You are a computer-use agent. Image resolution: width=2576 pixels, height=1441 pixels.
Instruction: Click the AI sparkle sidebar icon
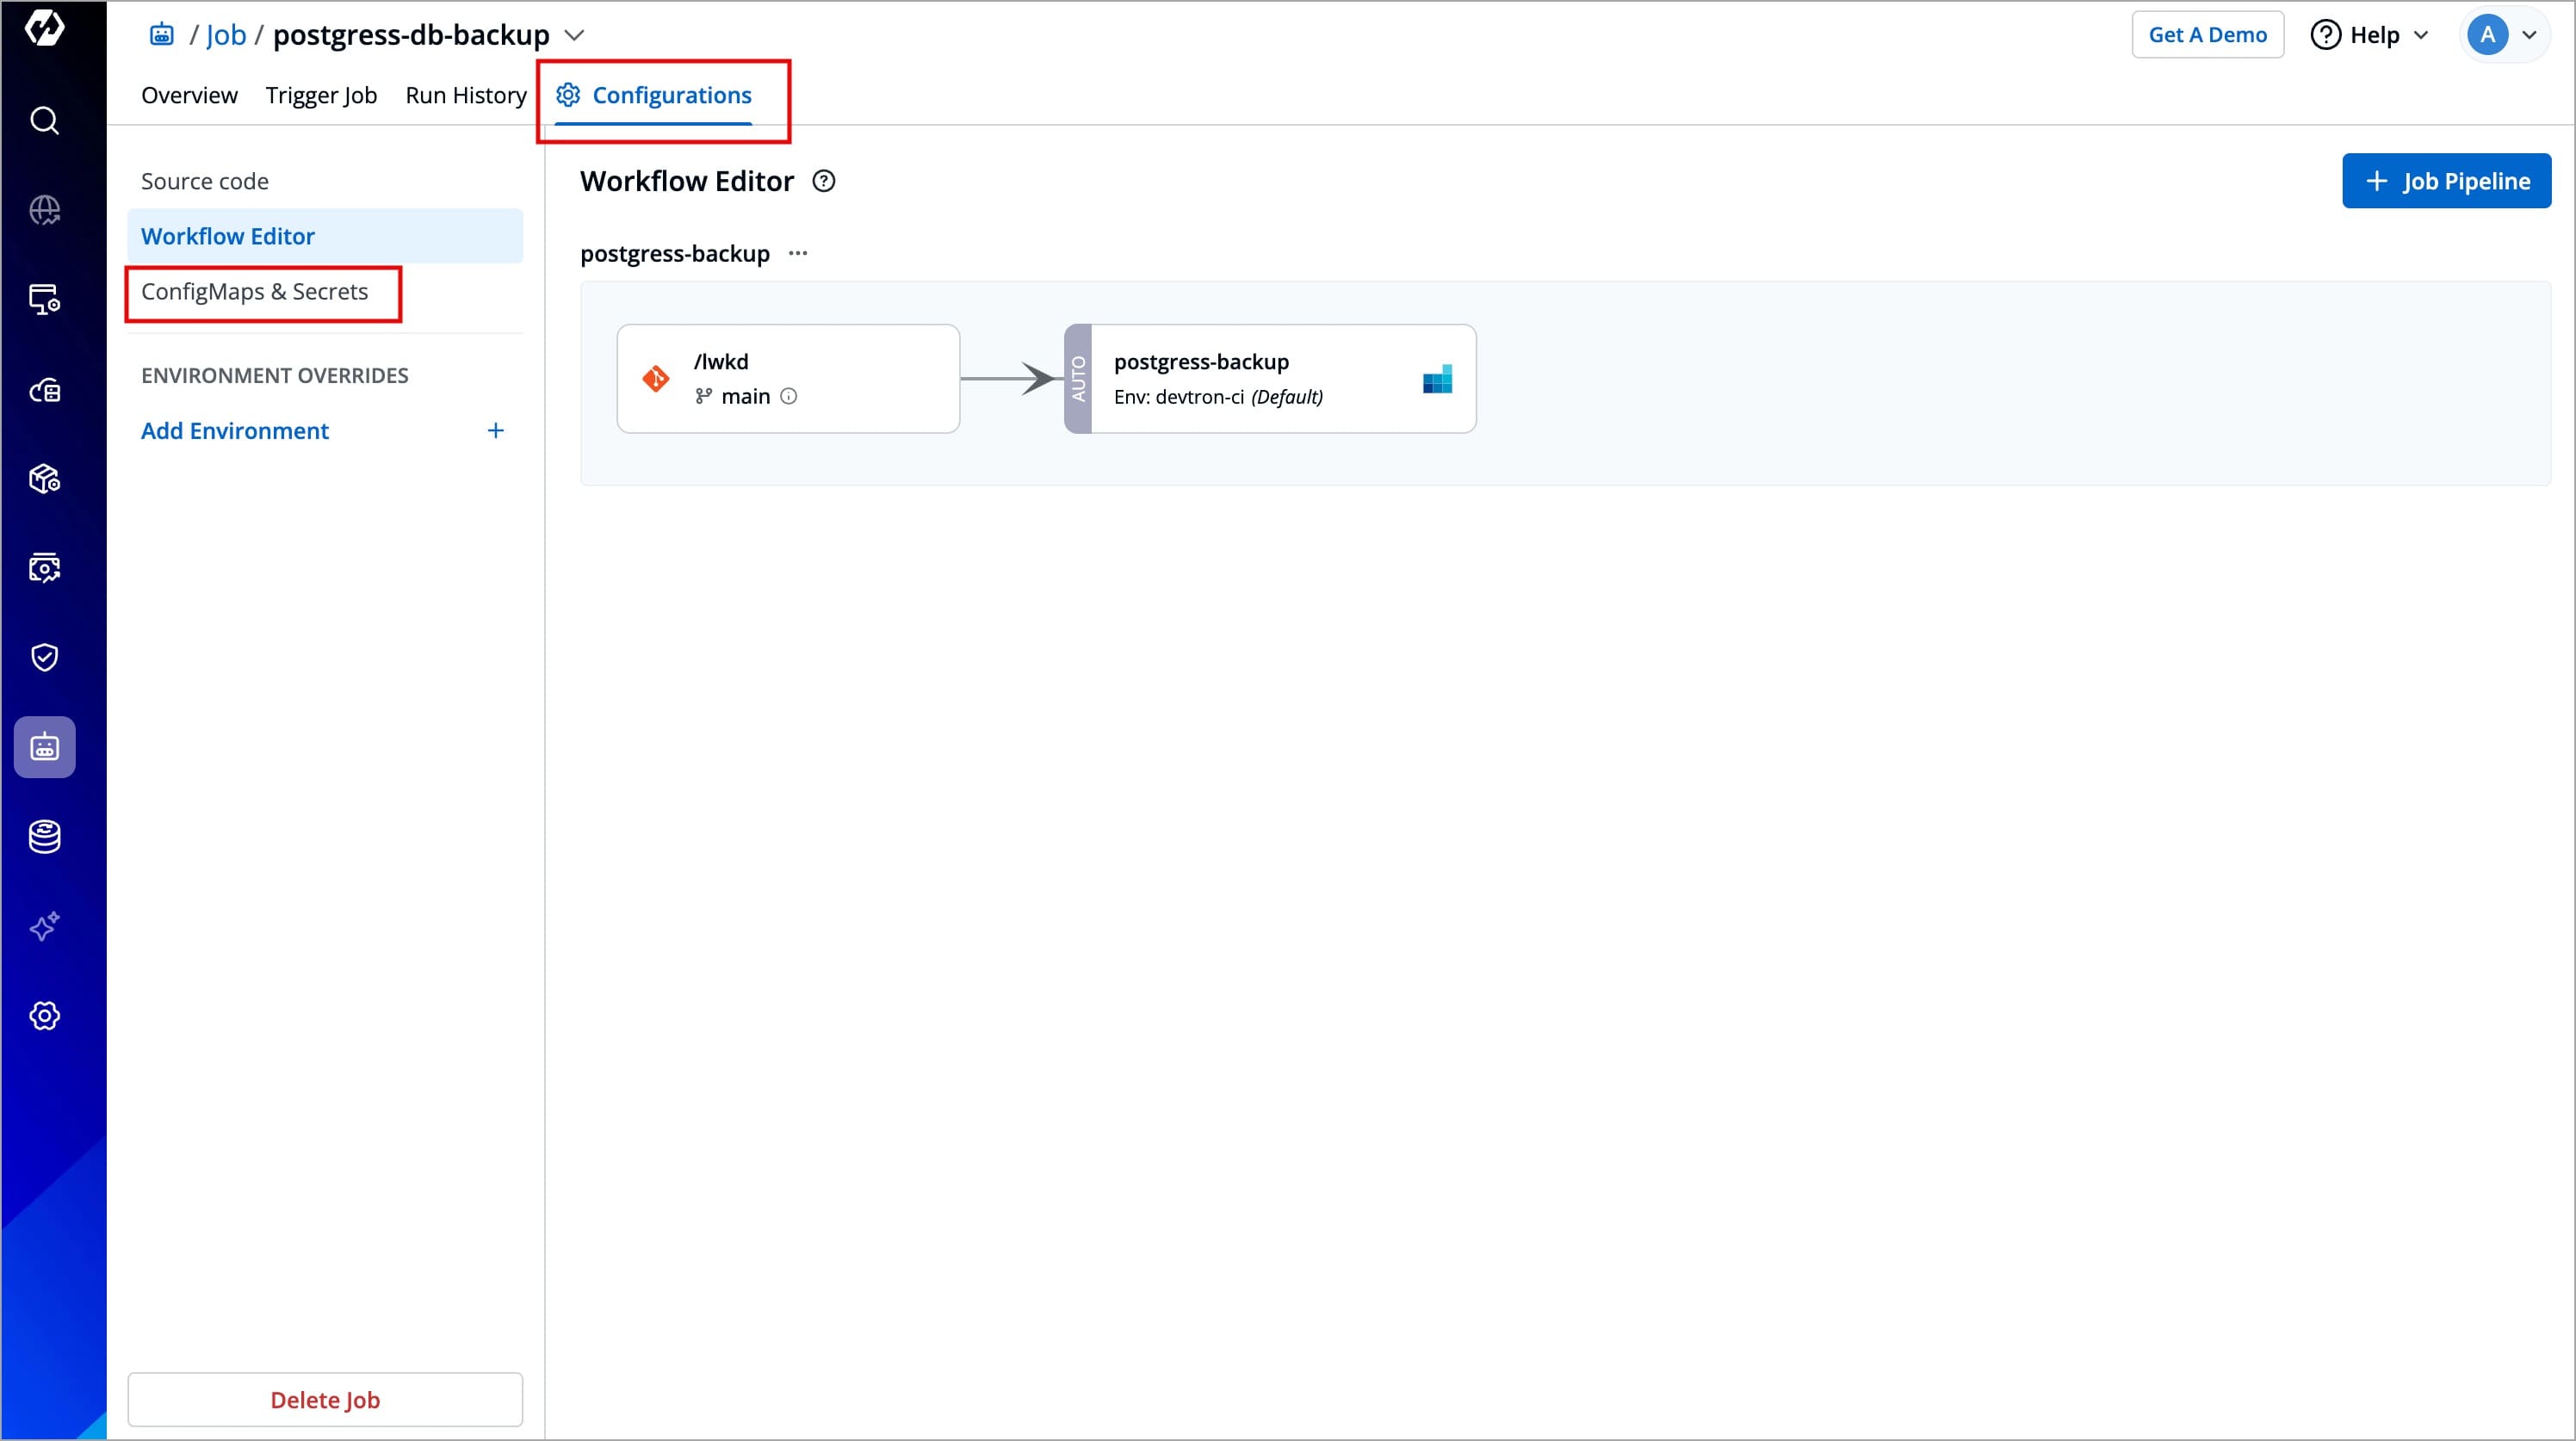coord(44,926)
